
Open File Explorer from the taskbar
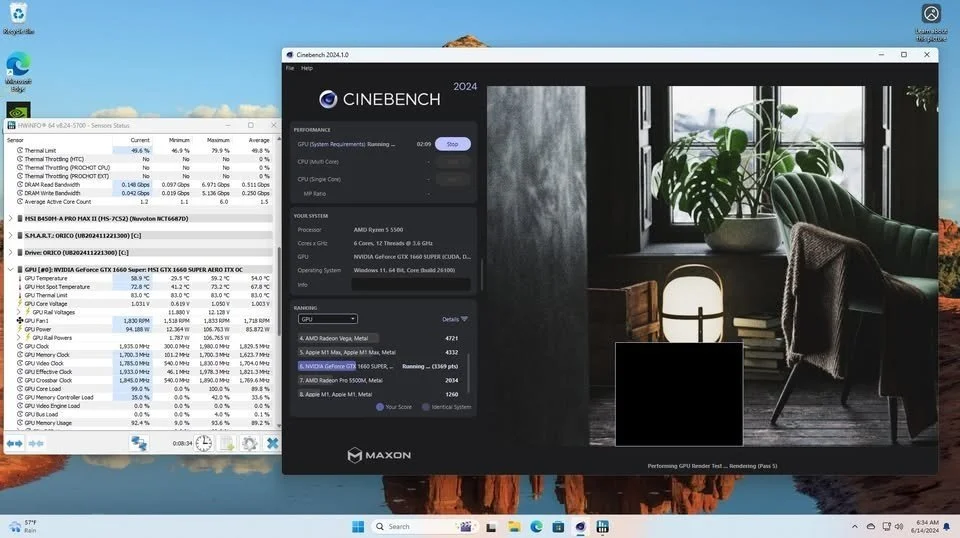514,526
